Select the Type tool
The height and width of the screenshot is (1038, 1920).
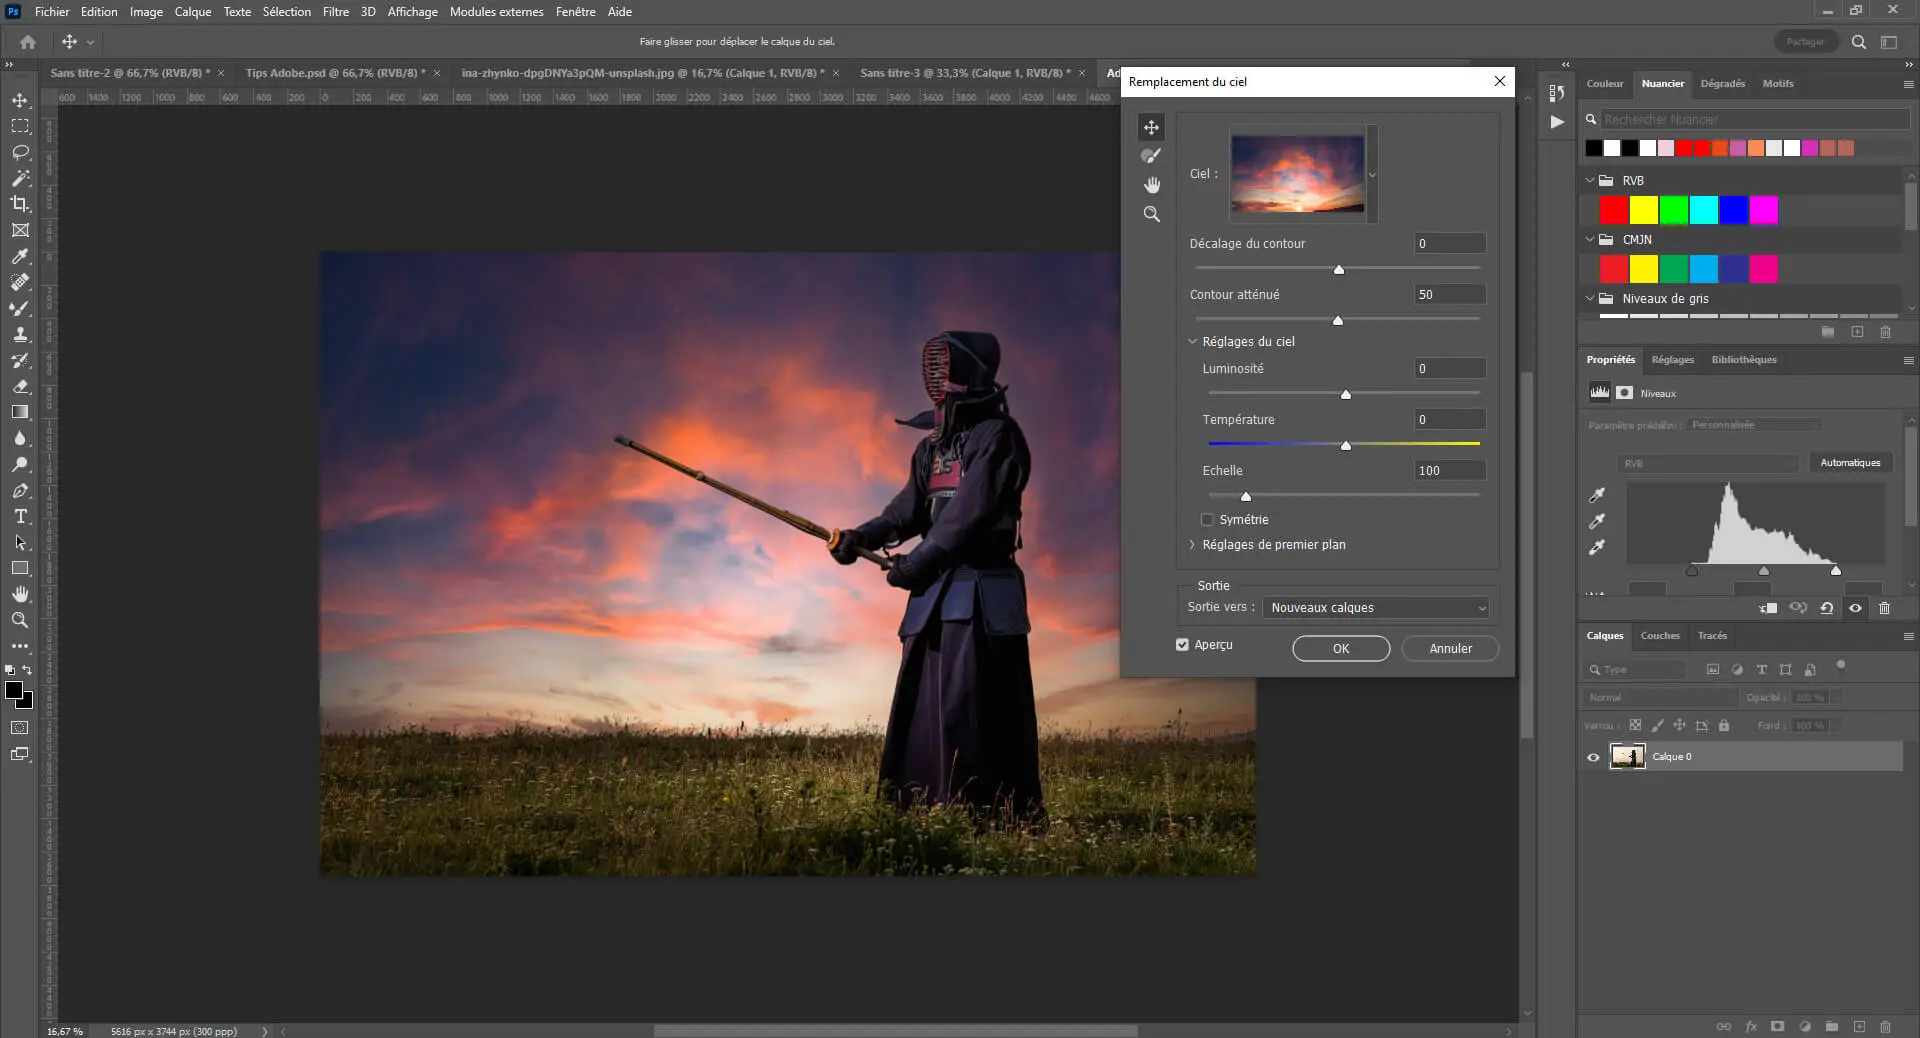pyautogui.click(x=20, y=516)
